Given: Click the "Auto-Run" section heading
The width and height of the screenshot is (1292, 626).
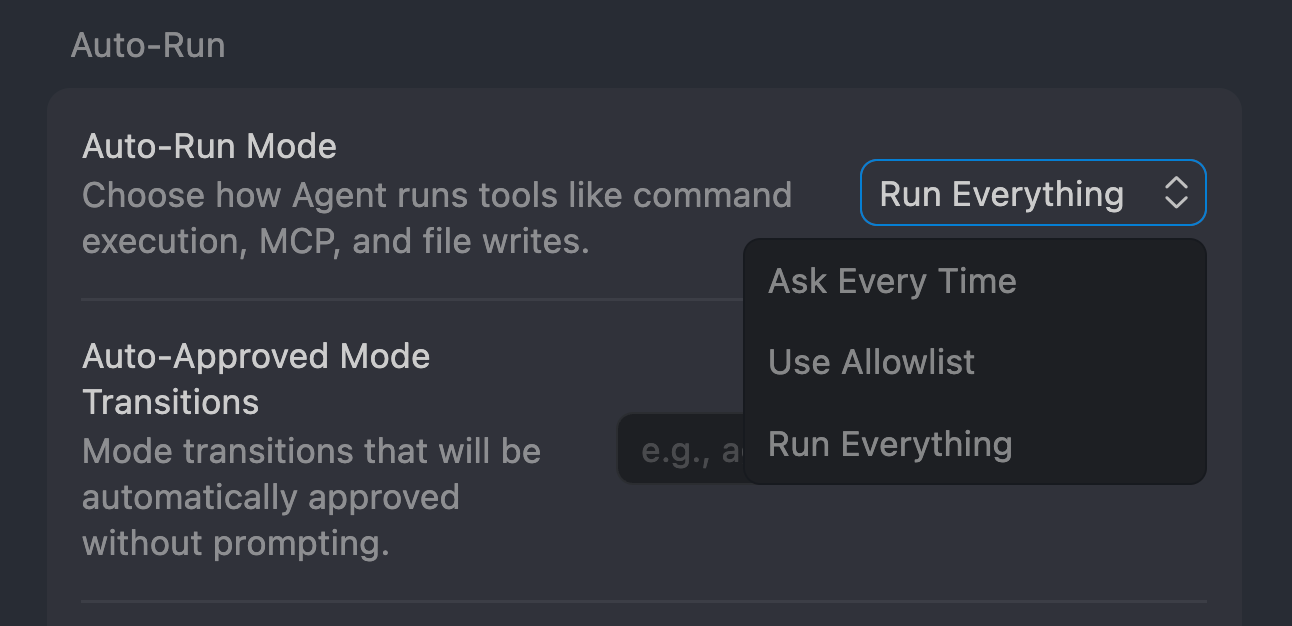Looking at the screenshot, I should click(148, 45).
